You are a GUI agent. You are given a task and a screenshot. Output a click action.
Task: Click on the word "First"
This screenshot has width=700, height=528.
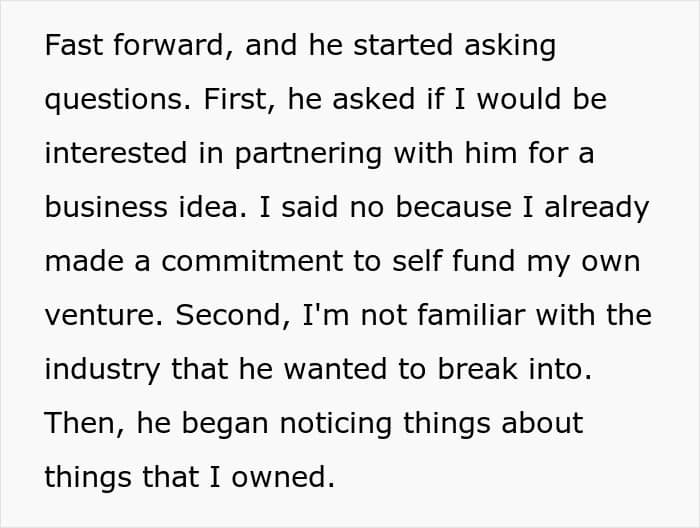(x=239, y=99)
